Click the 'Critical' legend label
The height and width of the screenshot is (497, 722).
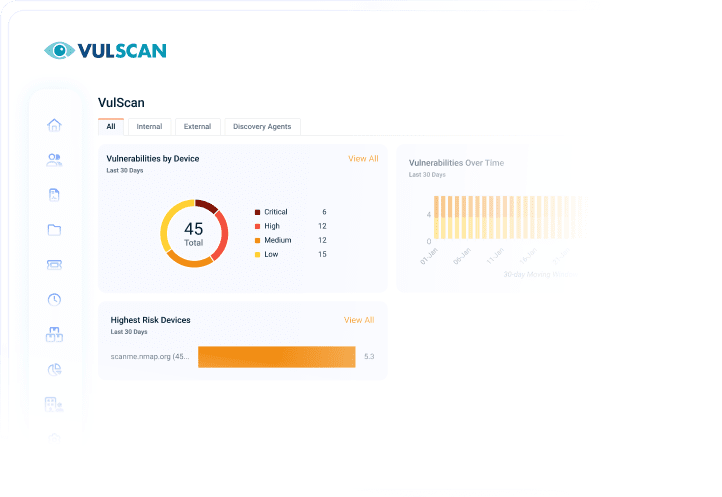click(276, 212)
